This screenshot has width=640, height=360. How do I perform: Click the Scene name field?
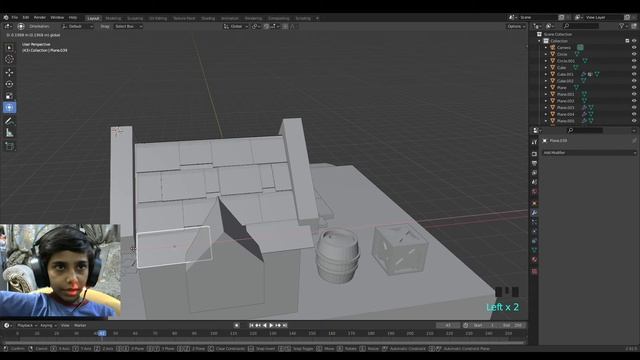point(538,18)
